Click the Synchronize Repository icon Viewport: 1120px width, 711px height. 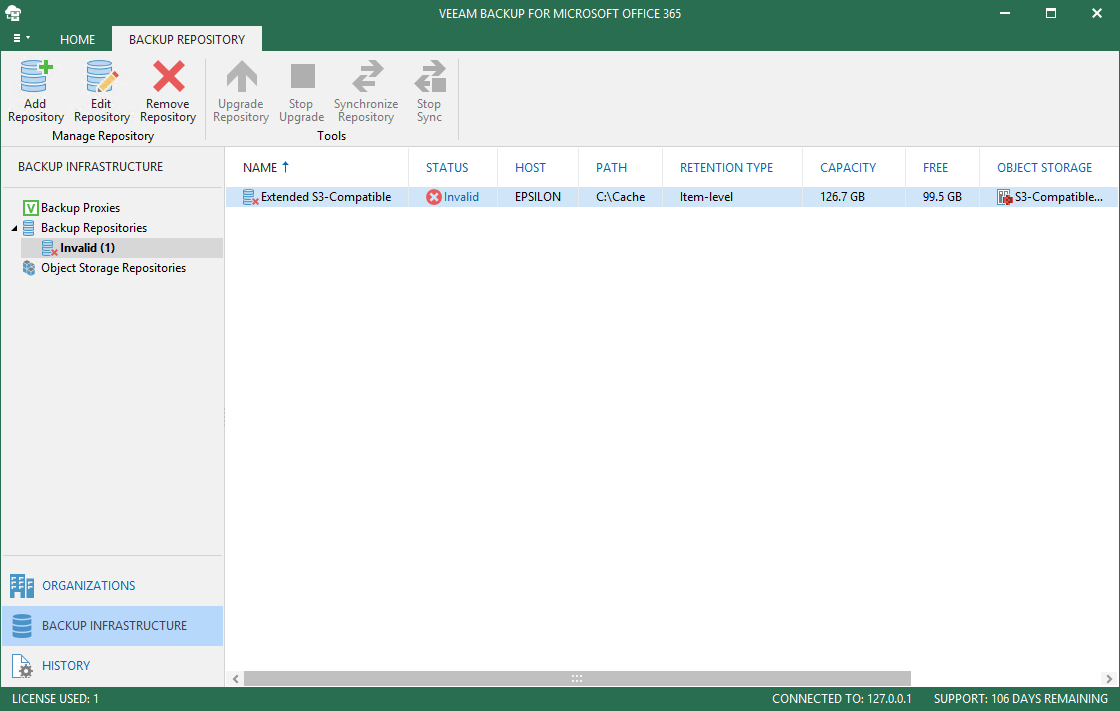(x=367, y=76)
